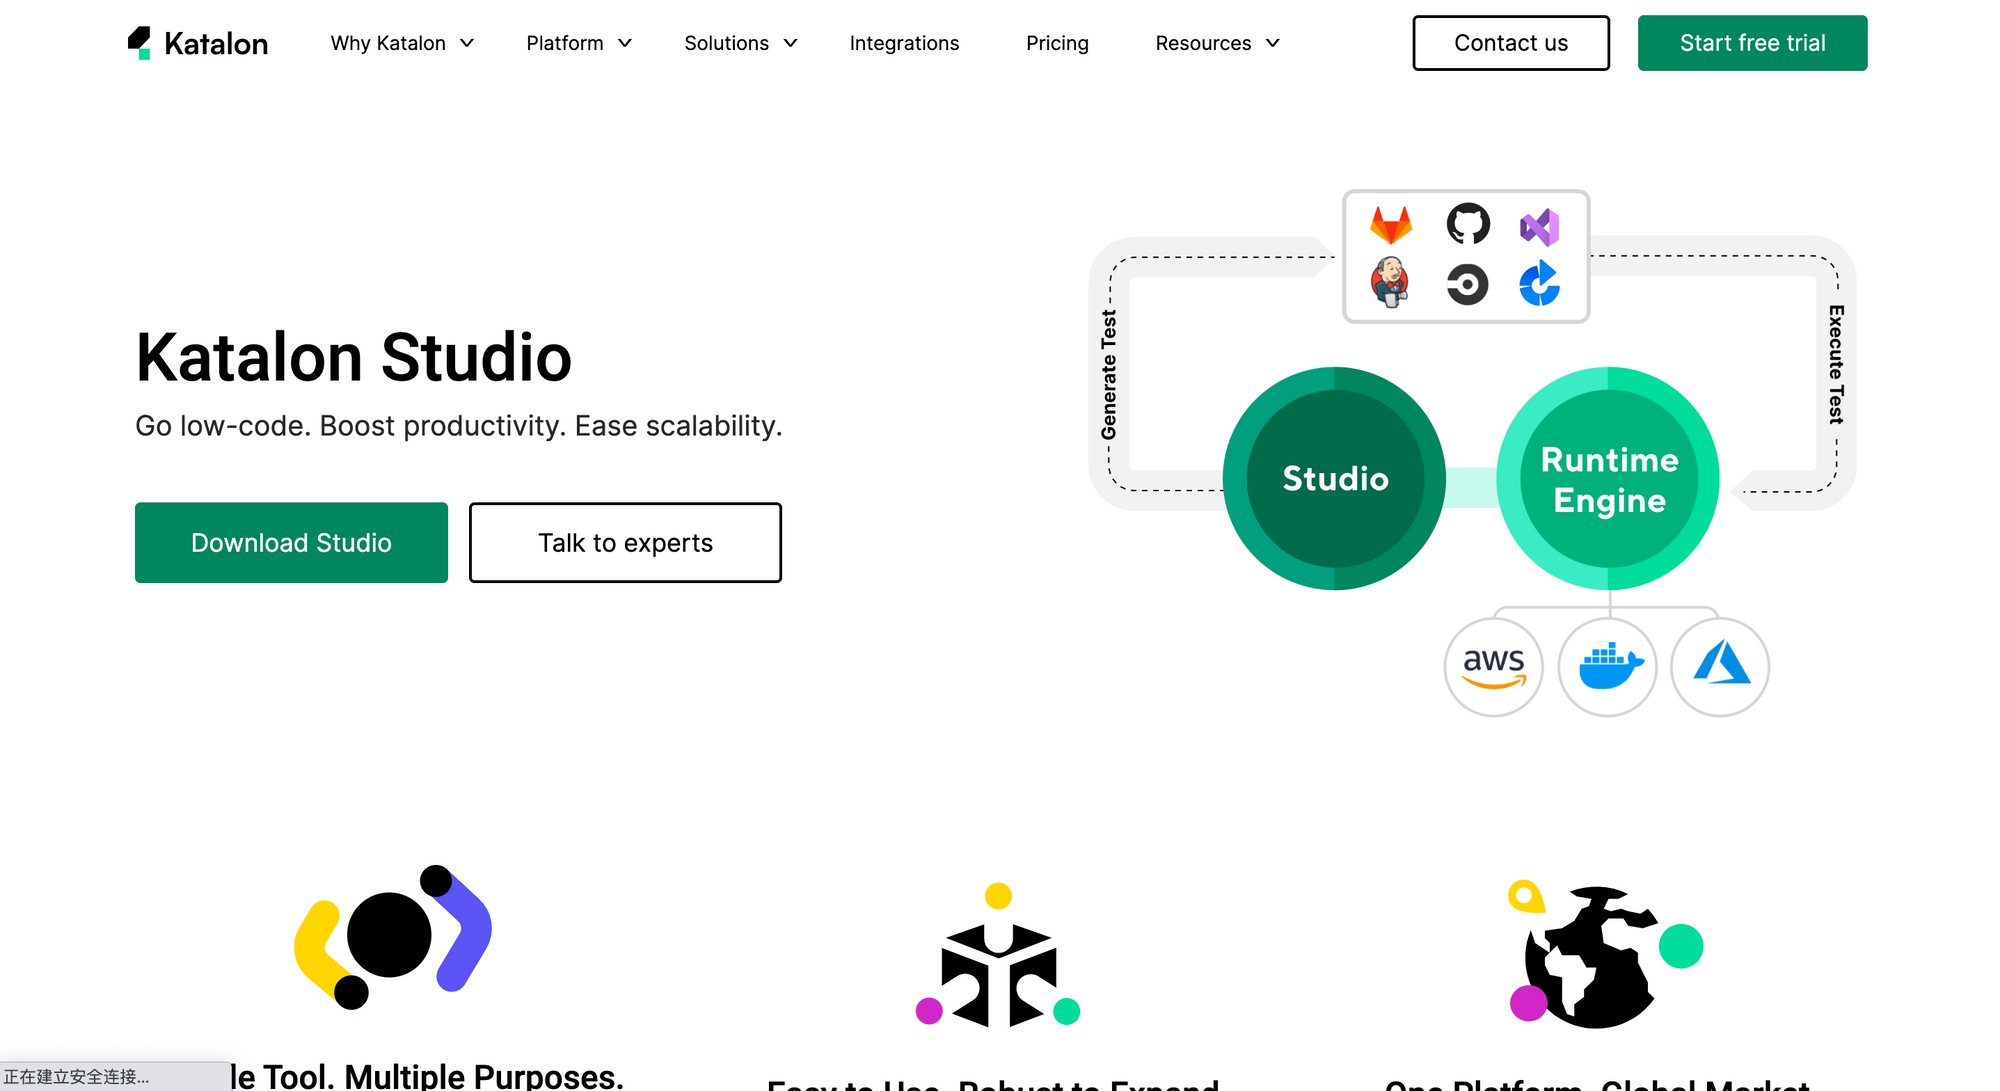Click the GitHub octocat icon
2000x1091 pixels.
(1467, 224)
